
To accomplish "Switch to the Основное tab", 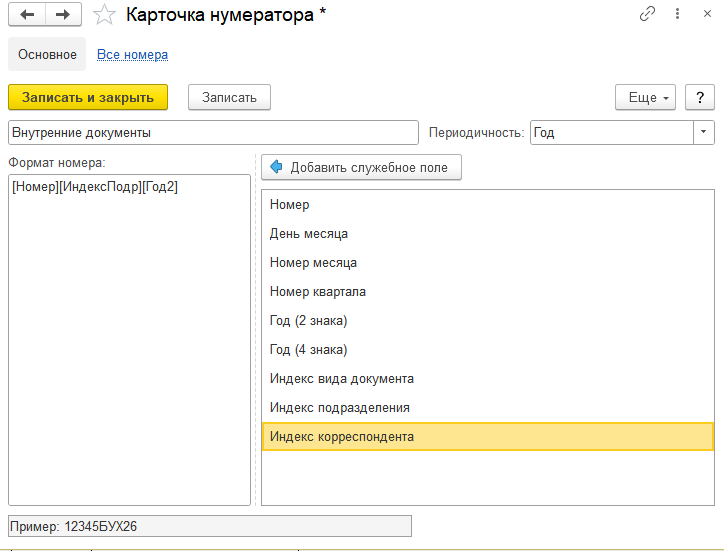I will click(47, 54).
